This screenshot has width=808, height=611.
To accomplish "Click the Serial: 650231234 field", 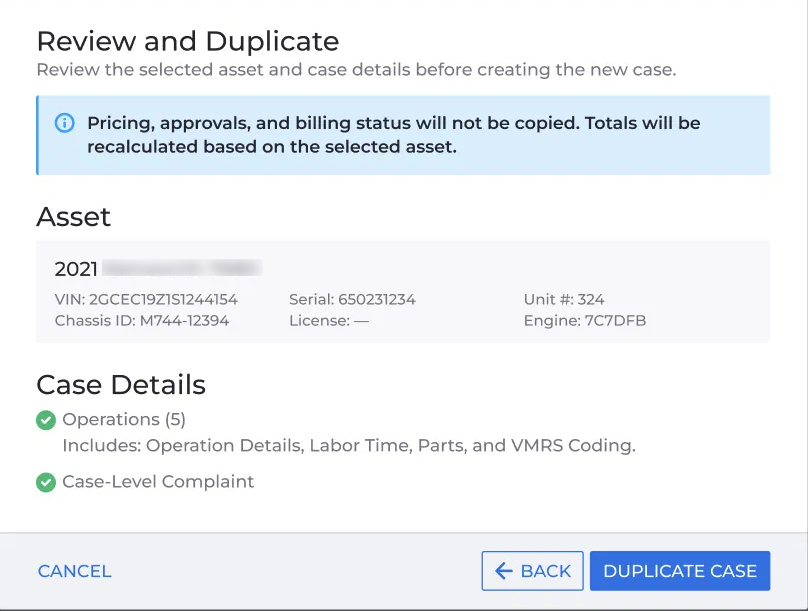I will (352, 299).
